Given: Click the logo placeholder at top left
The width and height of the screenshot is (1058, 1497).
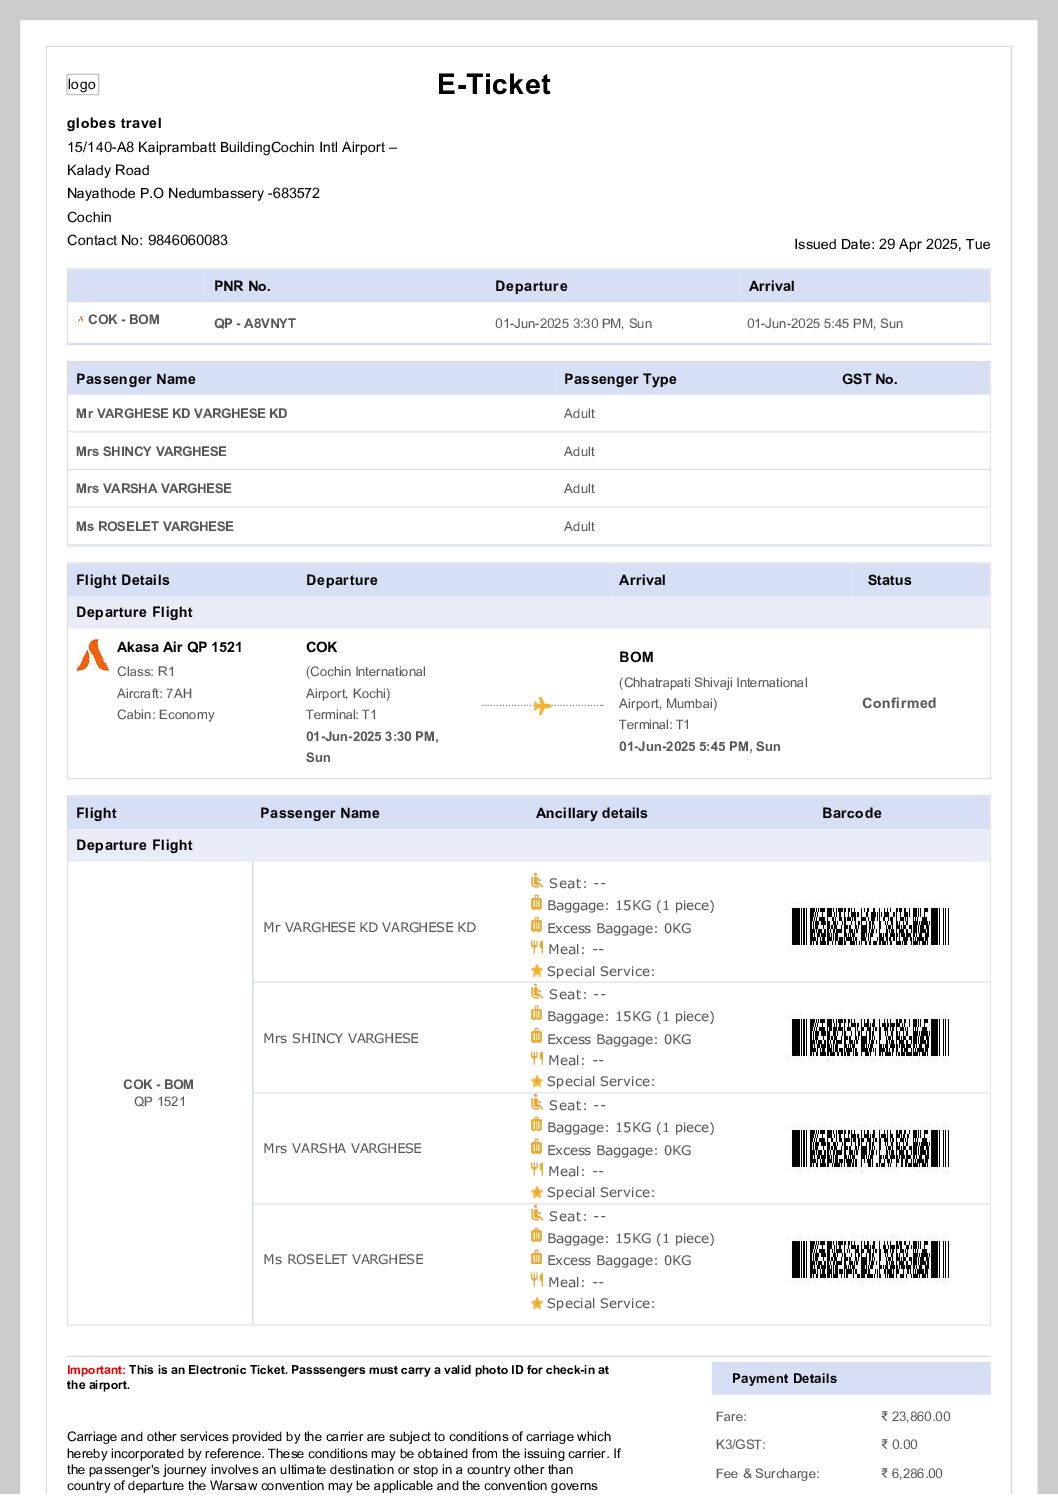Looking at the screenshot, I should pyautogui.click(x=82, y=85).
